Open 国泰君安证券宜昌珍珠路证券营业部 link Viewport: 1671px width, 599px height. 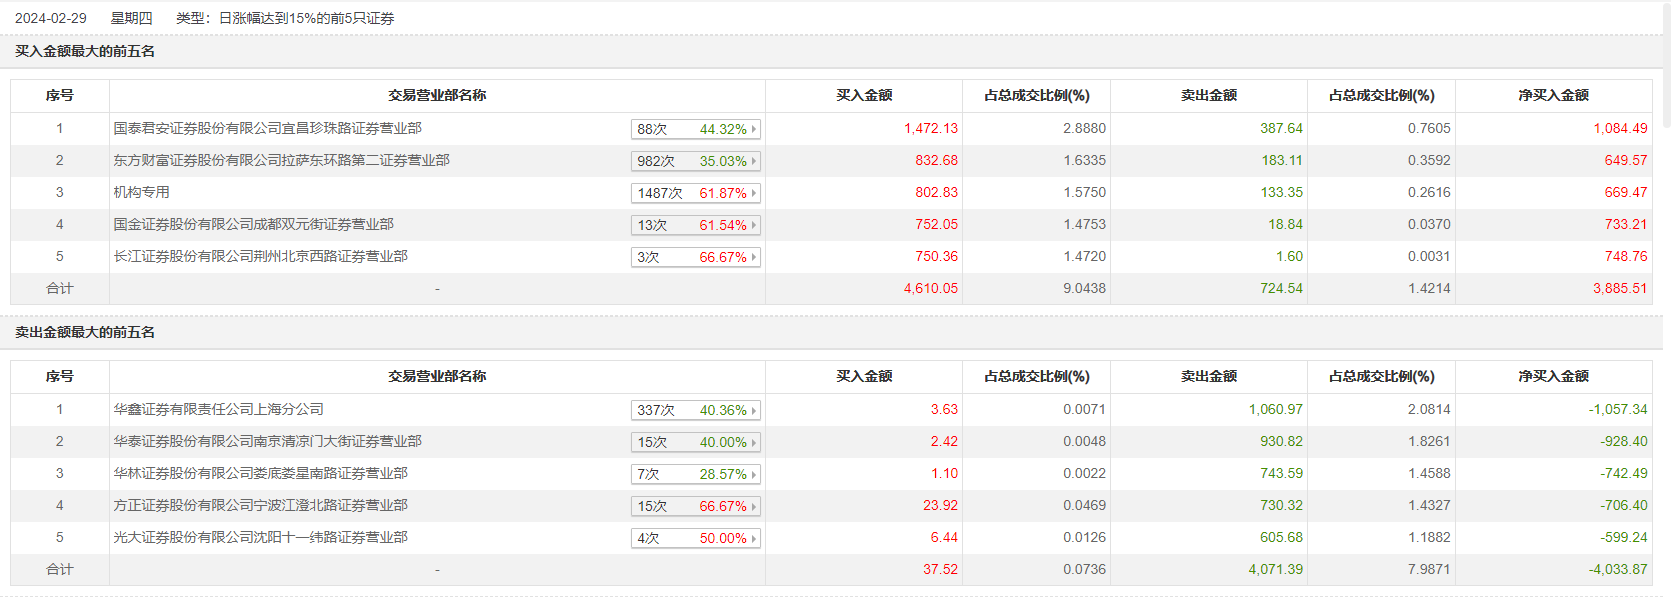[x=267, y=128]
